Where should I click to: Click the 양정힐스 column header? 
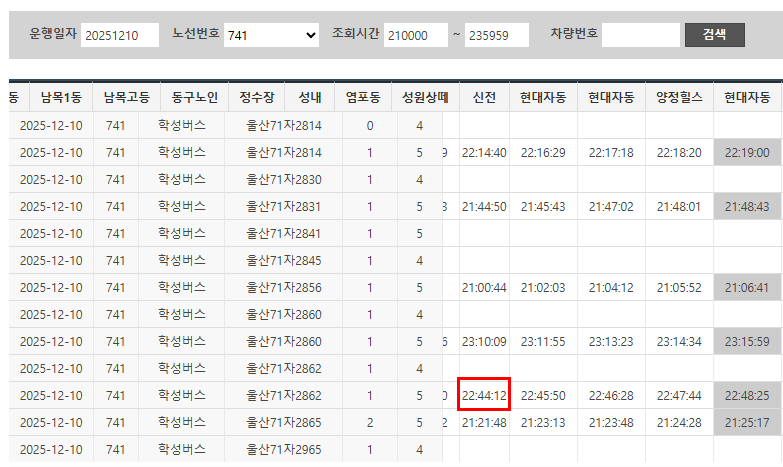(680, 98)
